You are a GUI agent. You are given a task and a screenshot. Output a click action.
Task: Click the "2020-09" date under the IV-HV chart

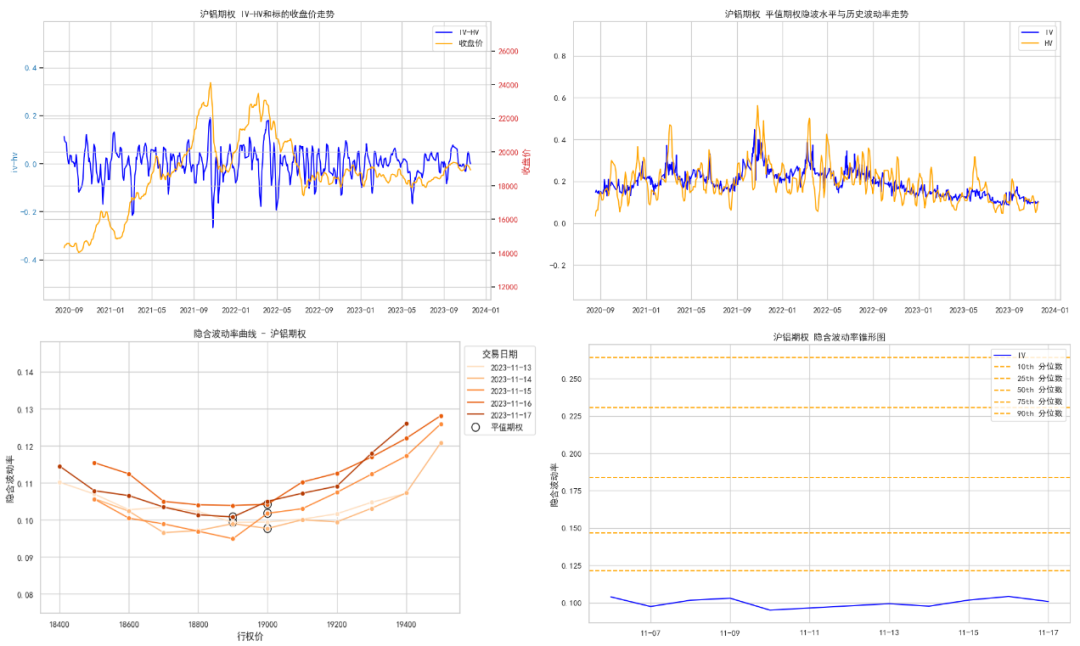point(69,311)
